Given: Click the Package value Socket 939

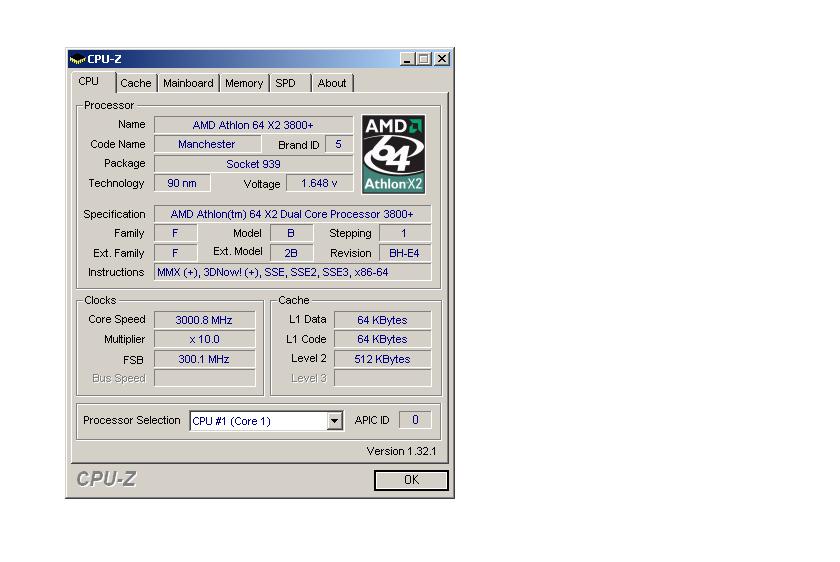Looking at the screenshot, I should coord(253,164).
